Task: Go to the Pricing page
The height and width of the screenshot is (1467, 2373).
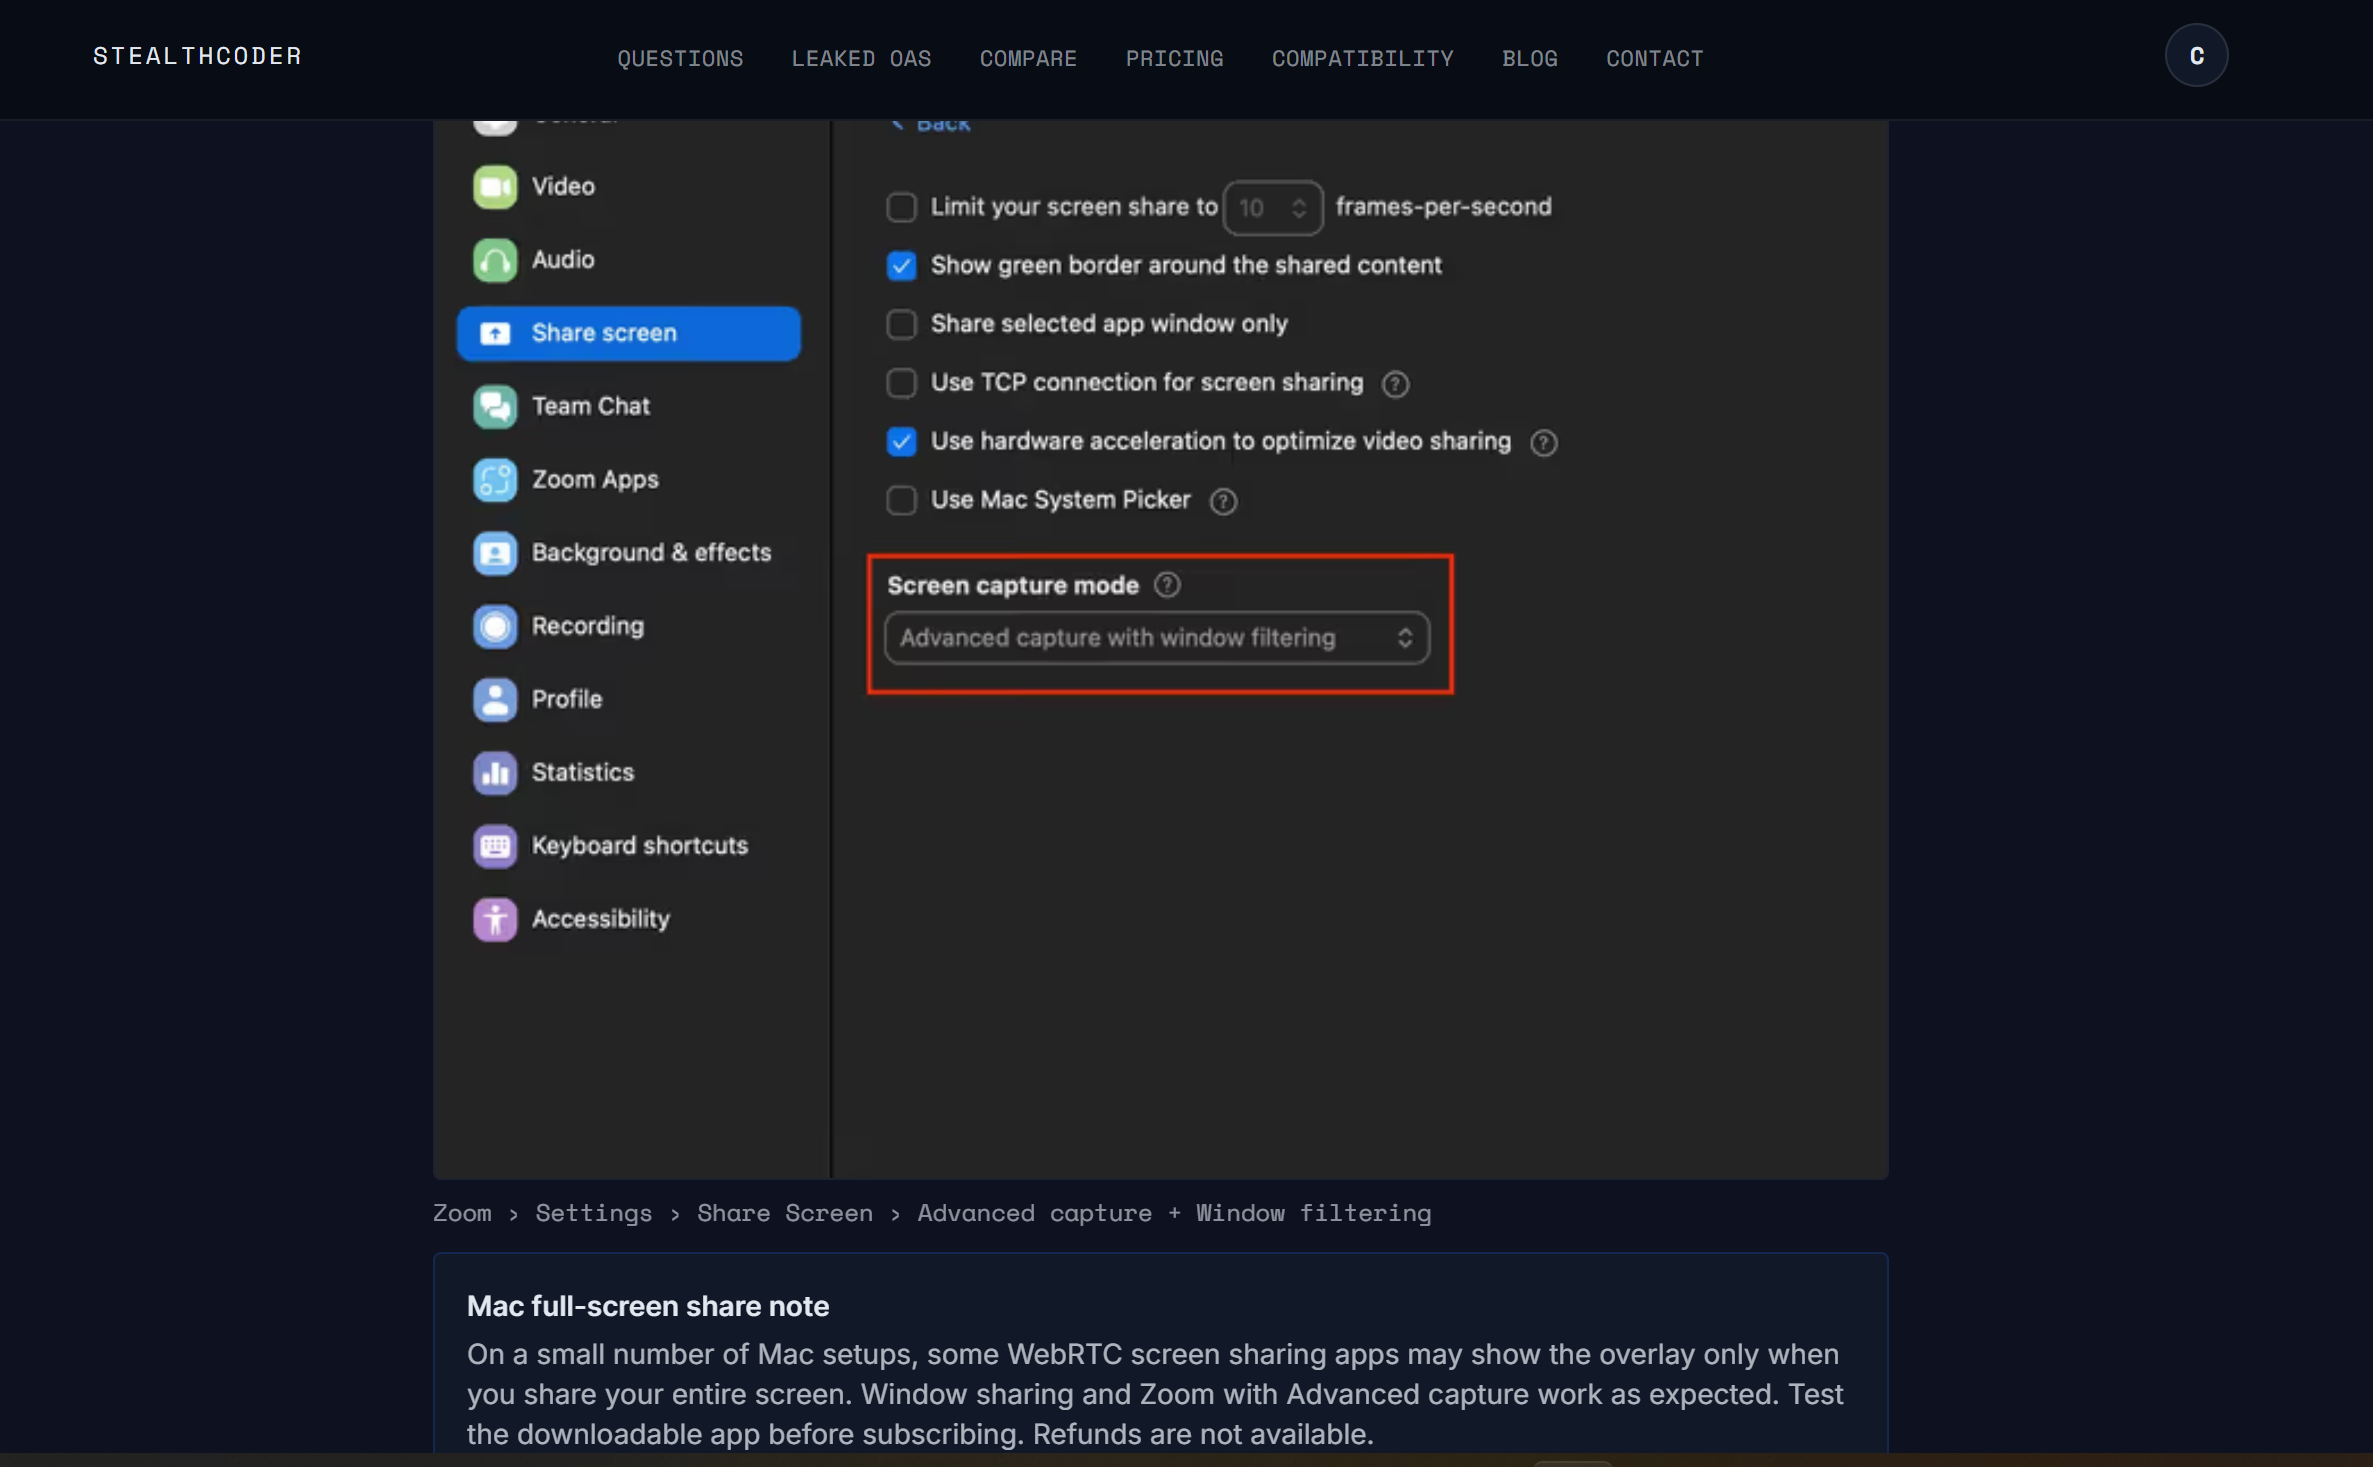Action: (x=1174, y=58)
